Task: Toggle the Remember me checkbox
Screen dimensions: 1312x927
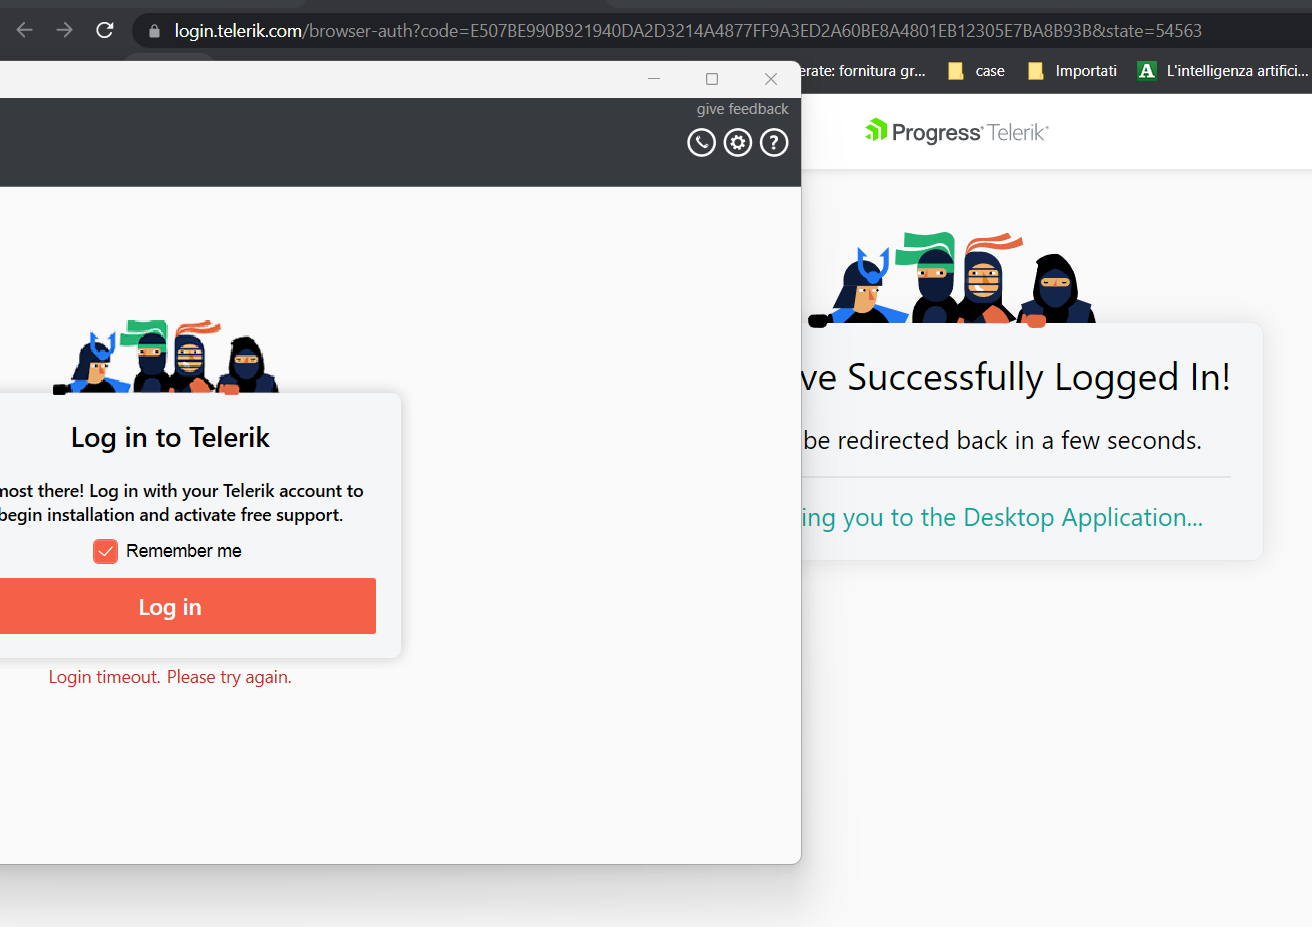Action: click(105, 551)
